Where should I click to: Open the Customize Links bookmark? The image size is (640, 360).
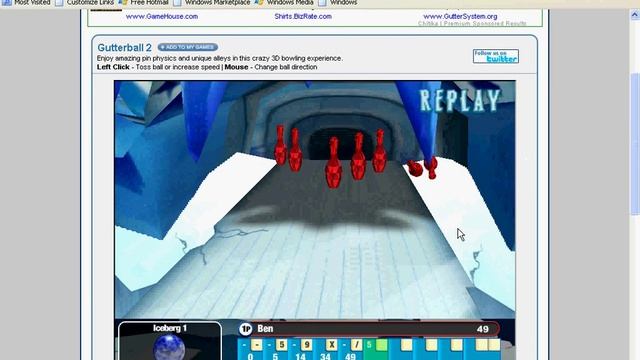pyautogui.click(x=85, y=2)
